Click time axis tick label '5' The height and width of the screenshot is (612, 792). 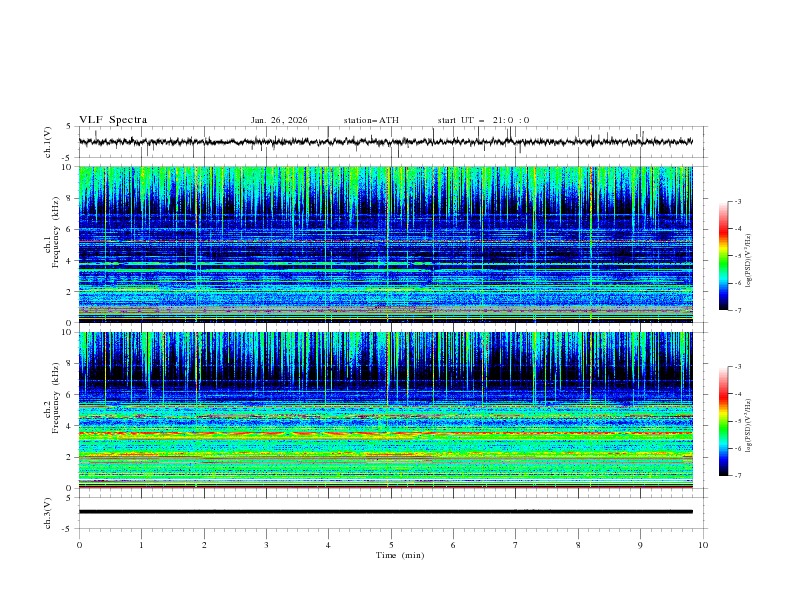[391, 545]
